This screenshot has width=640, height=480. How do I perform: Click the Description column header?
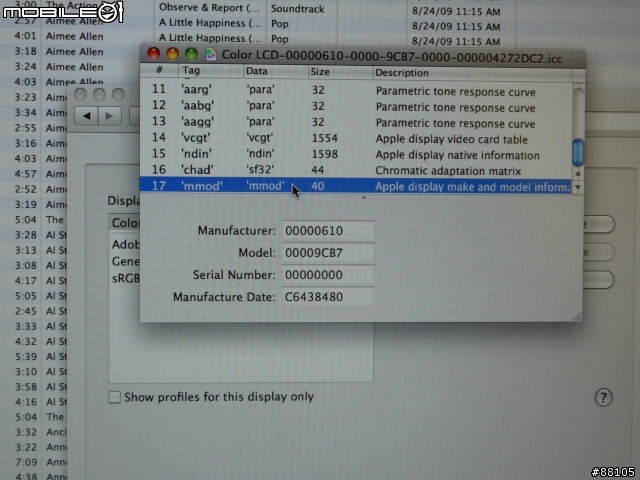(473, 73)
